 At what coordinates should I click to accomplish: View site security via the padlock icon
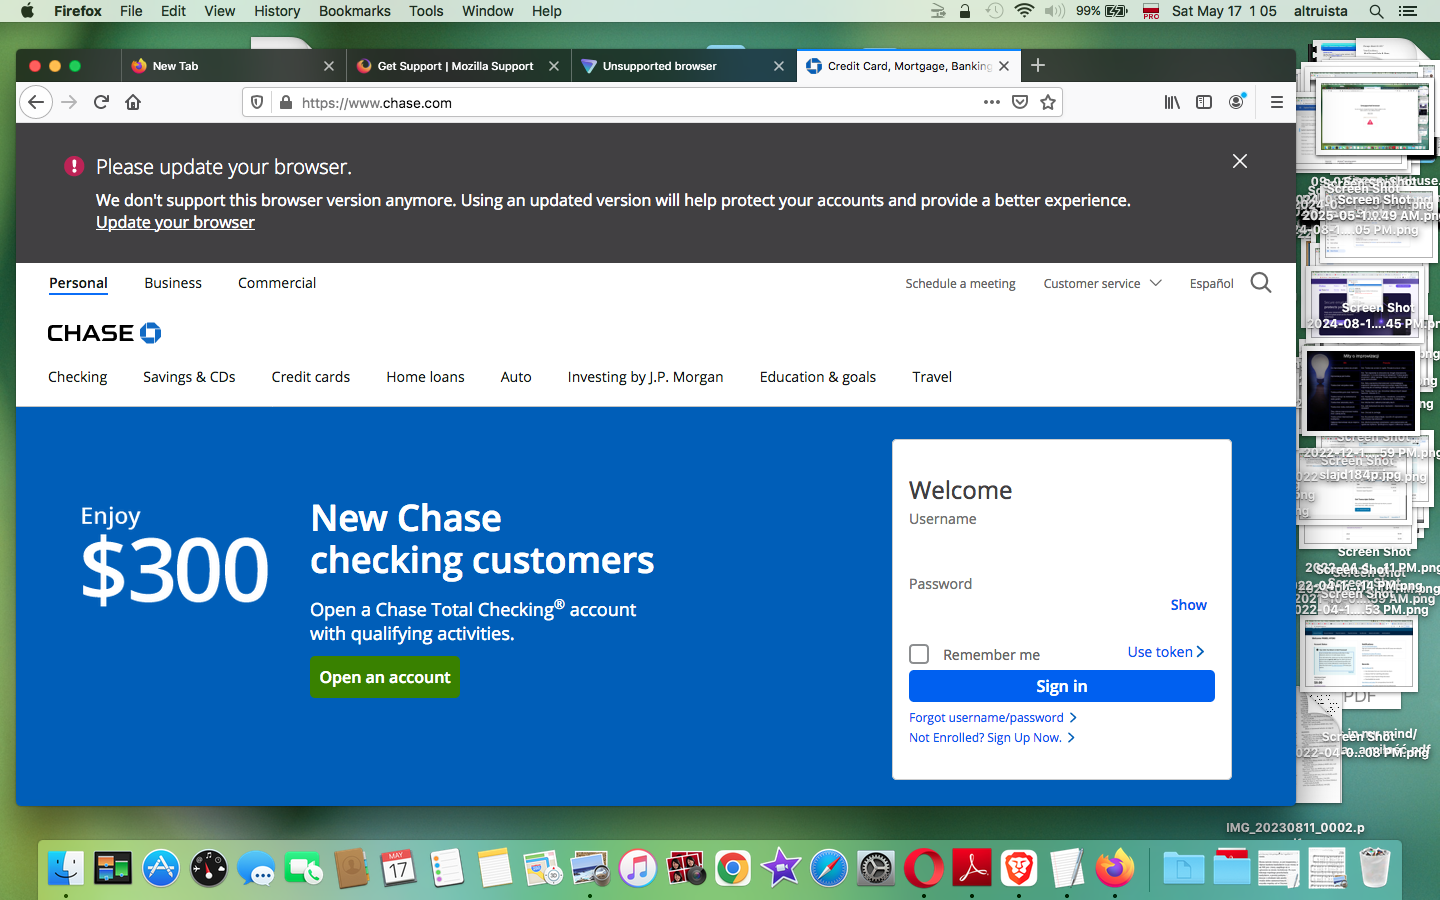tap(285, 102)
